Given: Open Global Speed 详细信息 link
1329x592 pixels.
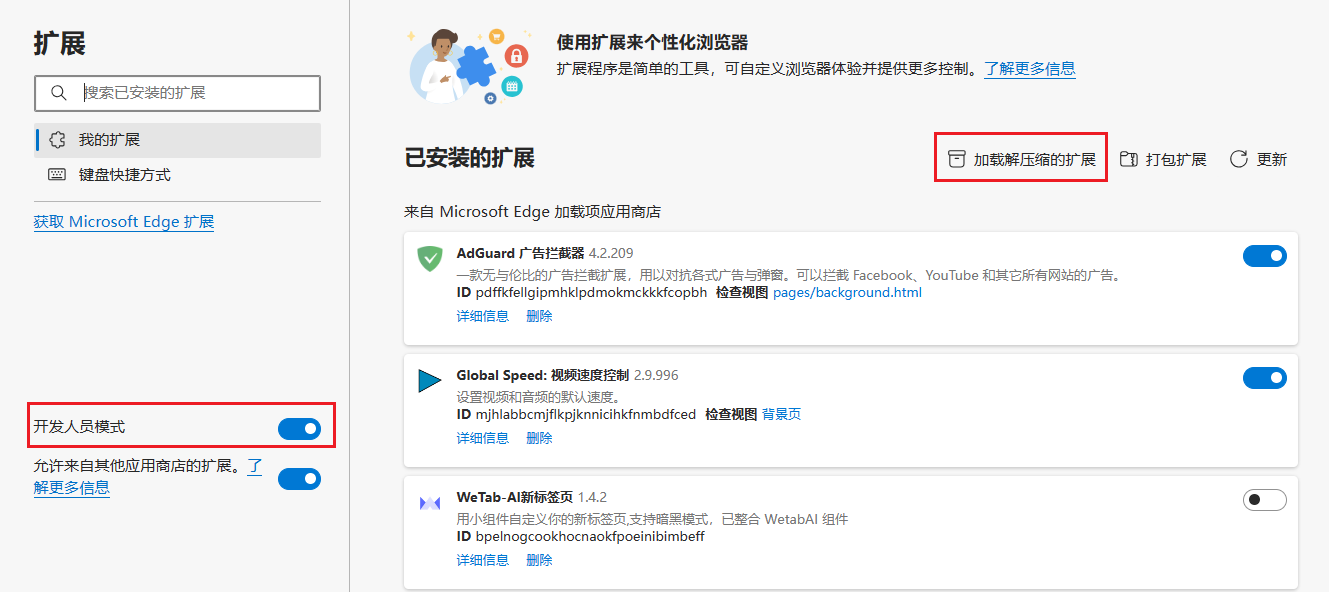Looking at the screenshot, I should point(483,438).
